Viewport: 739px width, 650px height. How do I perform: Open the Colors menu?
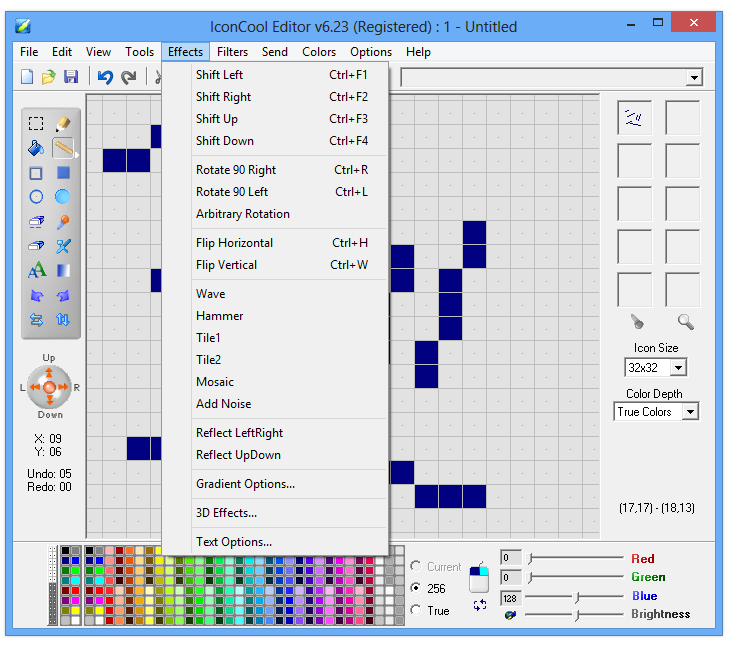point(319,52)
